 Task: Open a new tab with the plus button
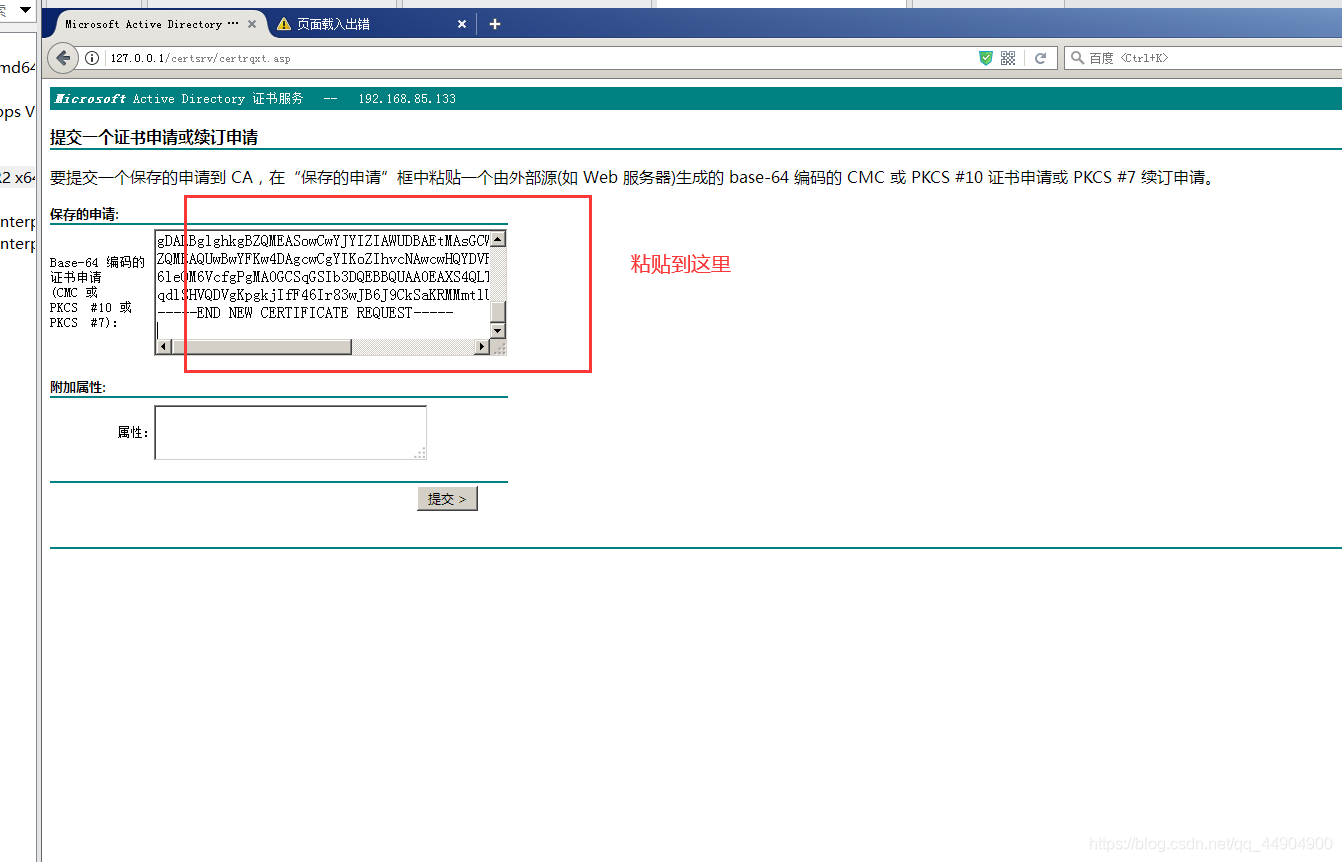point(494,24)
